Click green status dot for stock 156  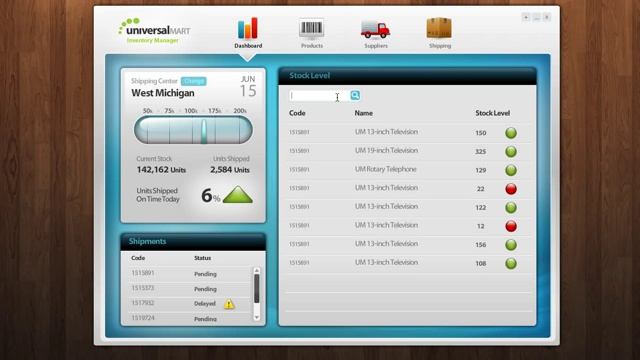[x=511, y=244]
